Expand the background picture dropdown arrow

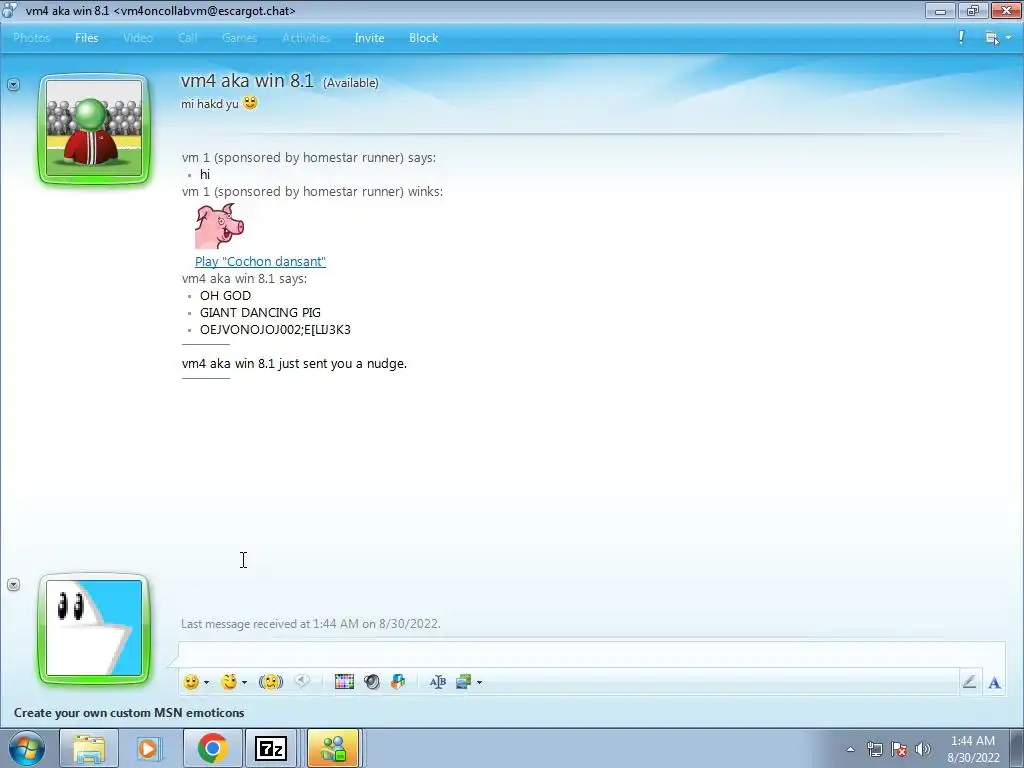pyautogui.click(x=479, y=682)
